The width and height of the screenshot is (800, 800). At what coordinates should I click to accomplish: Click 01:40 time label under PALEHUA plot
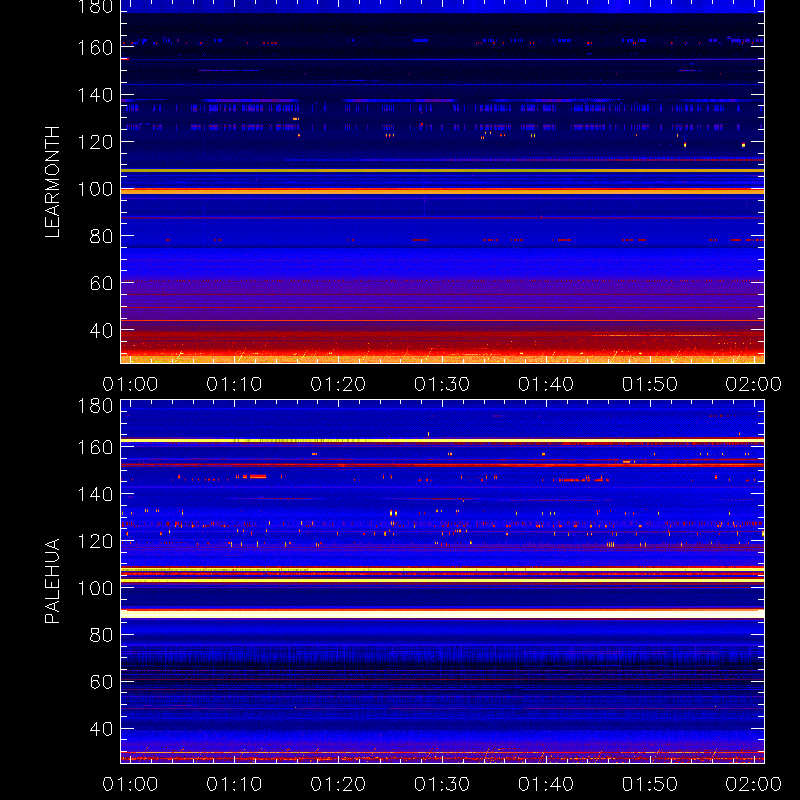point(546,784)
